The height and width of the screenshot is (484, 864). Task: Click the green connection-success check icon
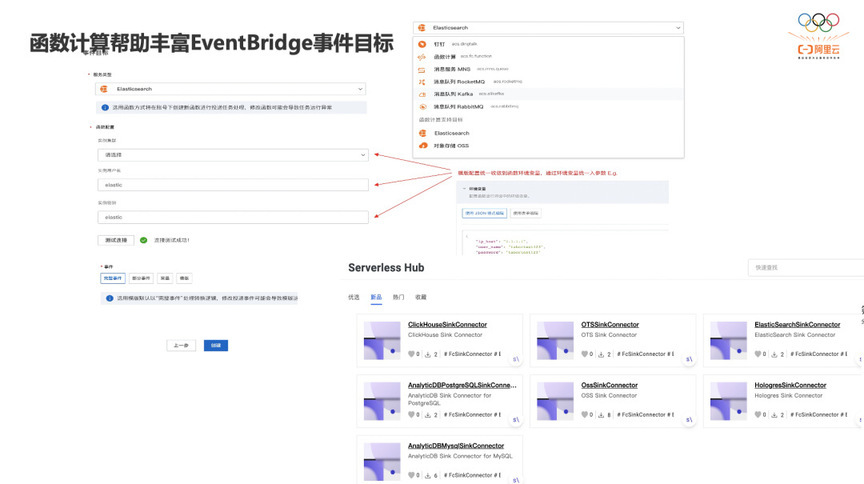pyautogui.click(x=143, y=240)
